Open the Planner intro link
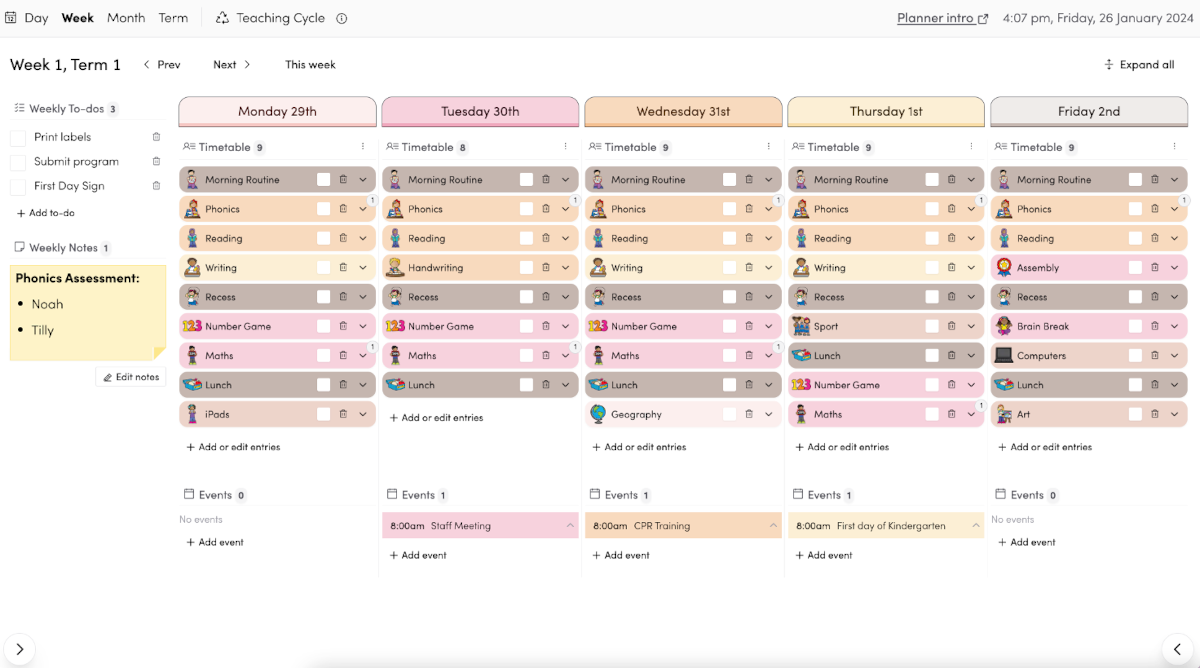Image resolution: width=1200 pixels, height=668 pixels. [x=936, y=17]
